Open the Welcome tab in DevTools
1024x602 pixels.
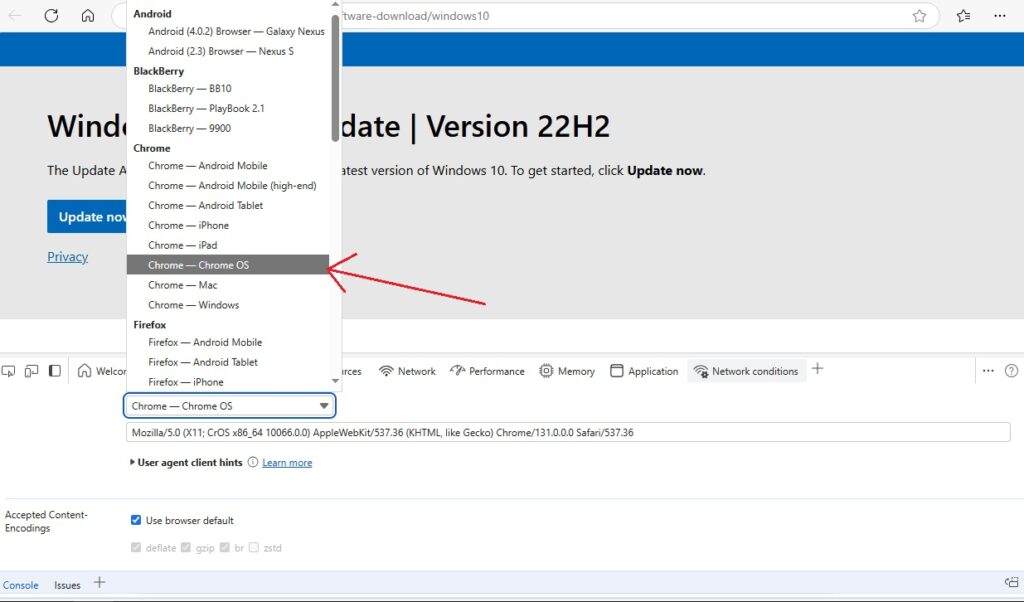tap(102, 371)
